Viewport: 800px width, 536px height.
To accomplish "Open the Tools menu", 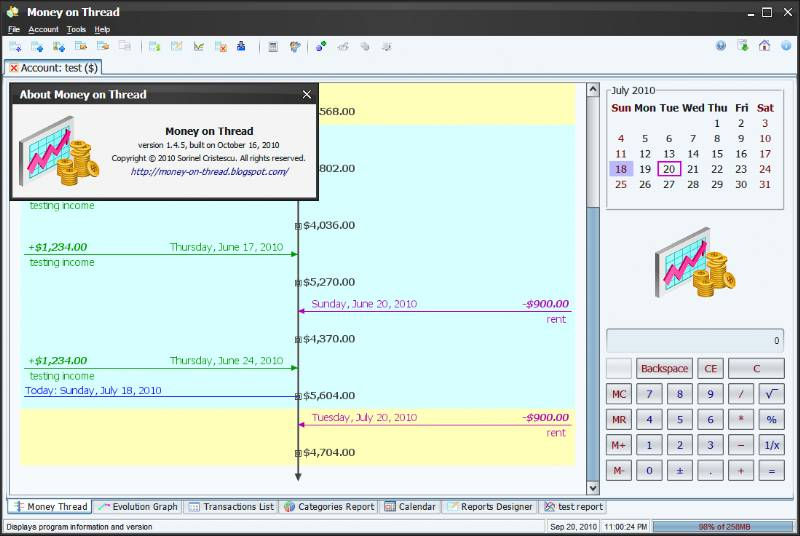I will (x=76, y=30).
